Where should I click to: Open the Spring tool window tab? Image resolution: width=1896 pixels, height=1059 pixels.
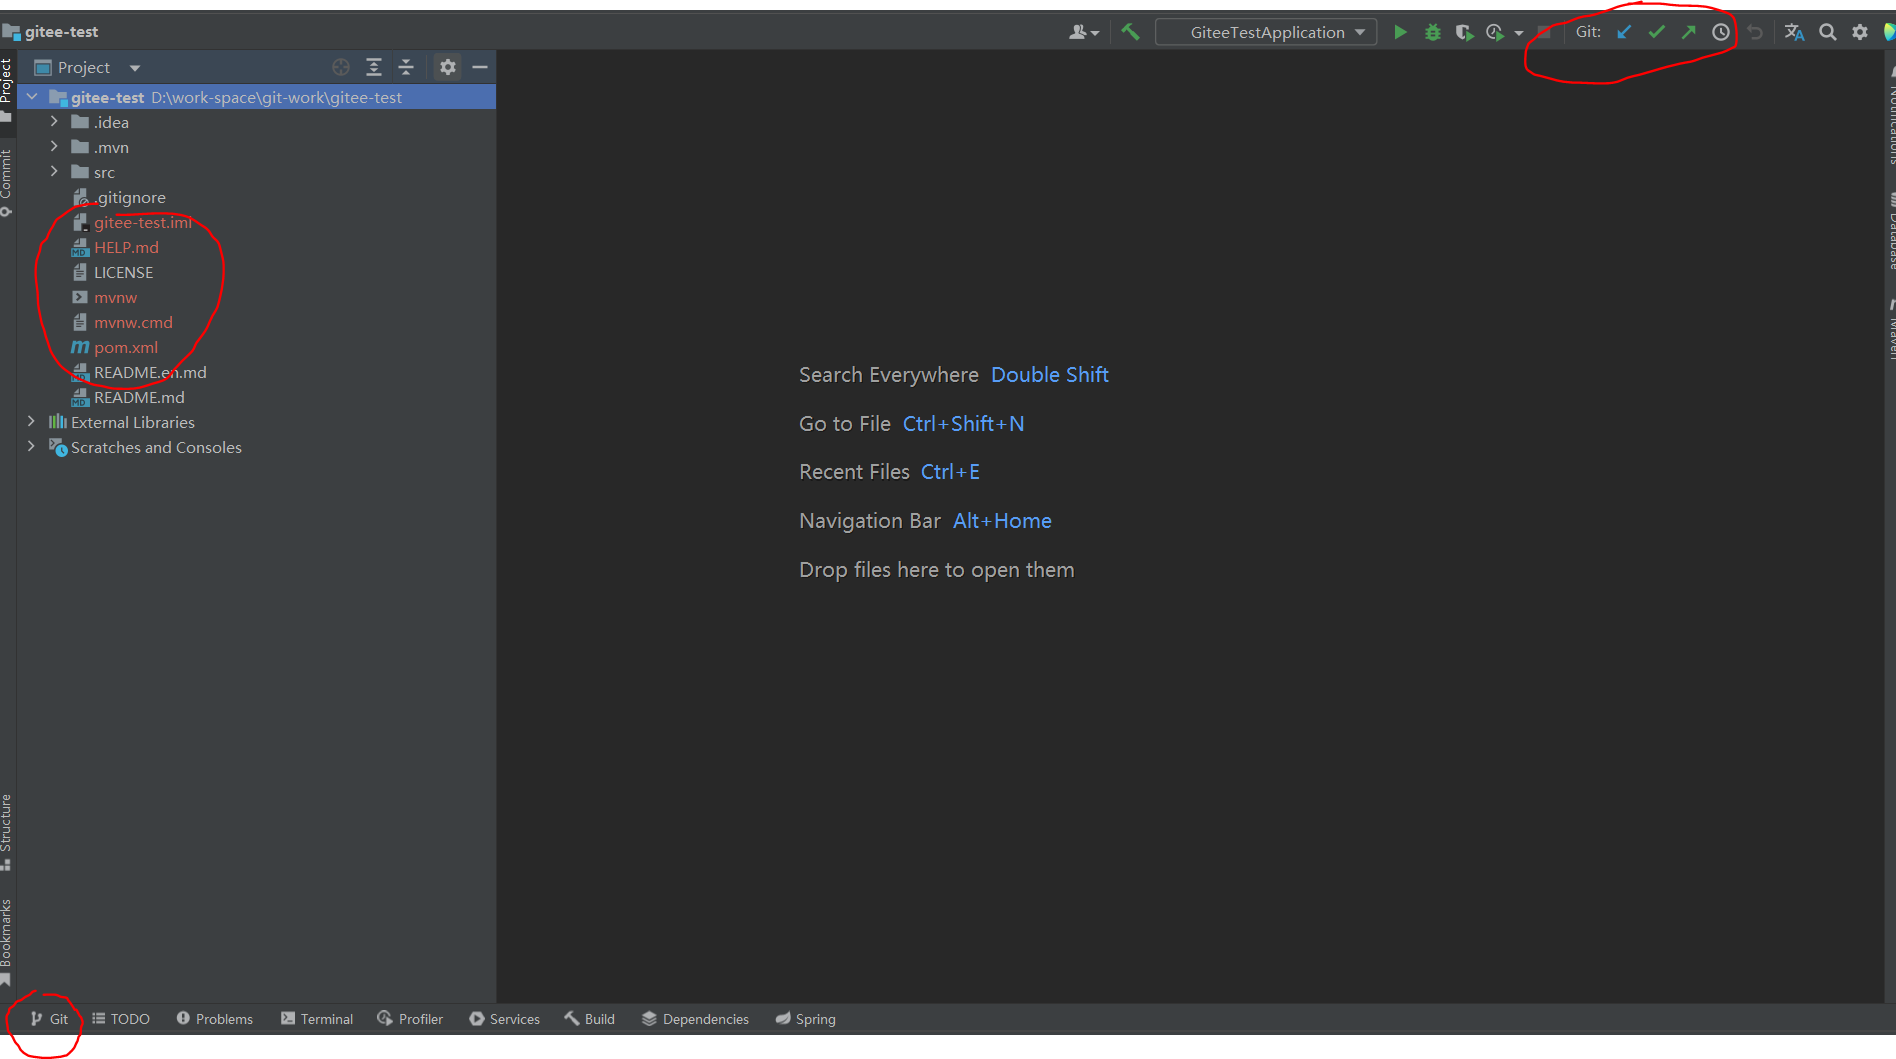pyautogui.click(x=806, y=1019)
